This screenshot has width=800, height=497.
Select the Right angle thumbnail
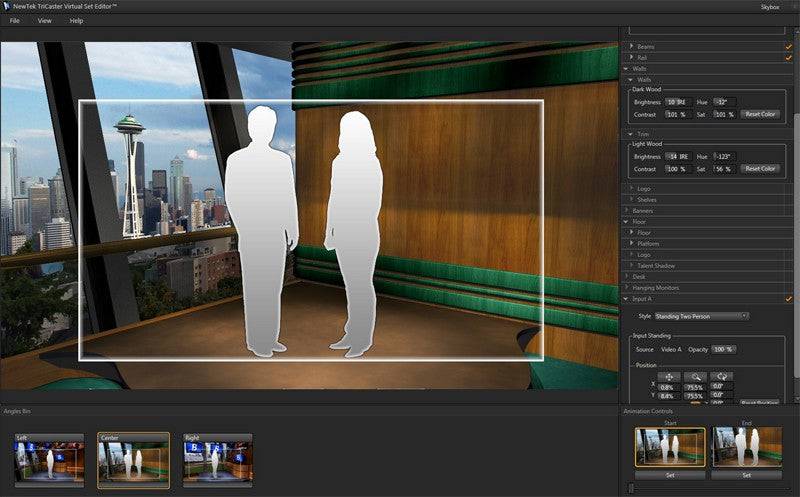click(x=217, y=461)
